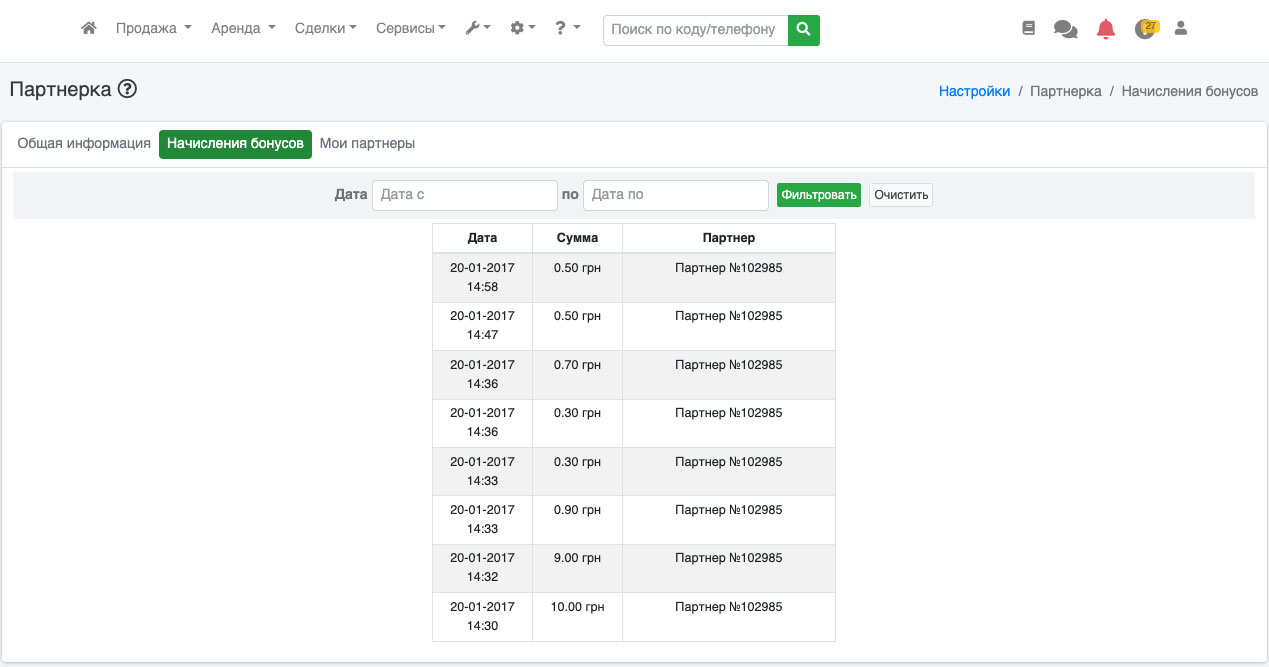Click the Фильтровать button

click(818, 195)
